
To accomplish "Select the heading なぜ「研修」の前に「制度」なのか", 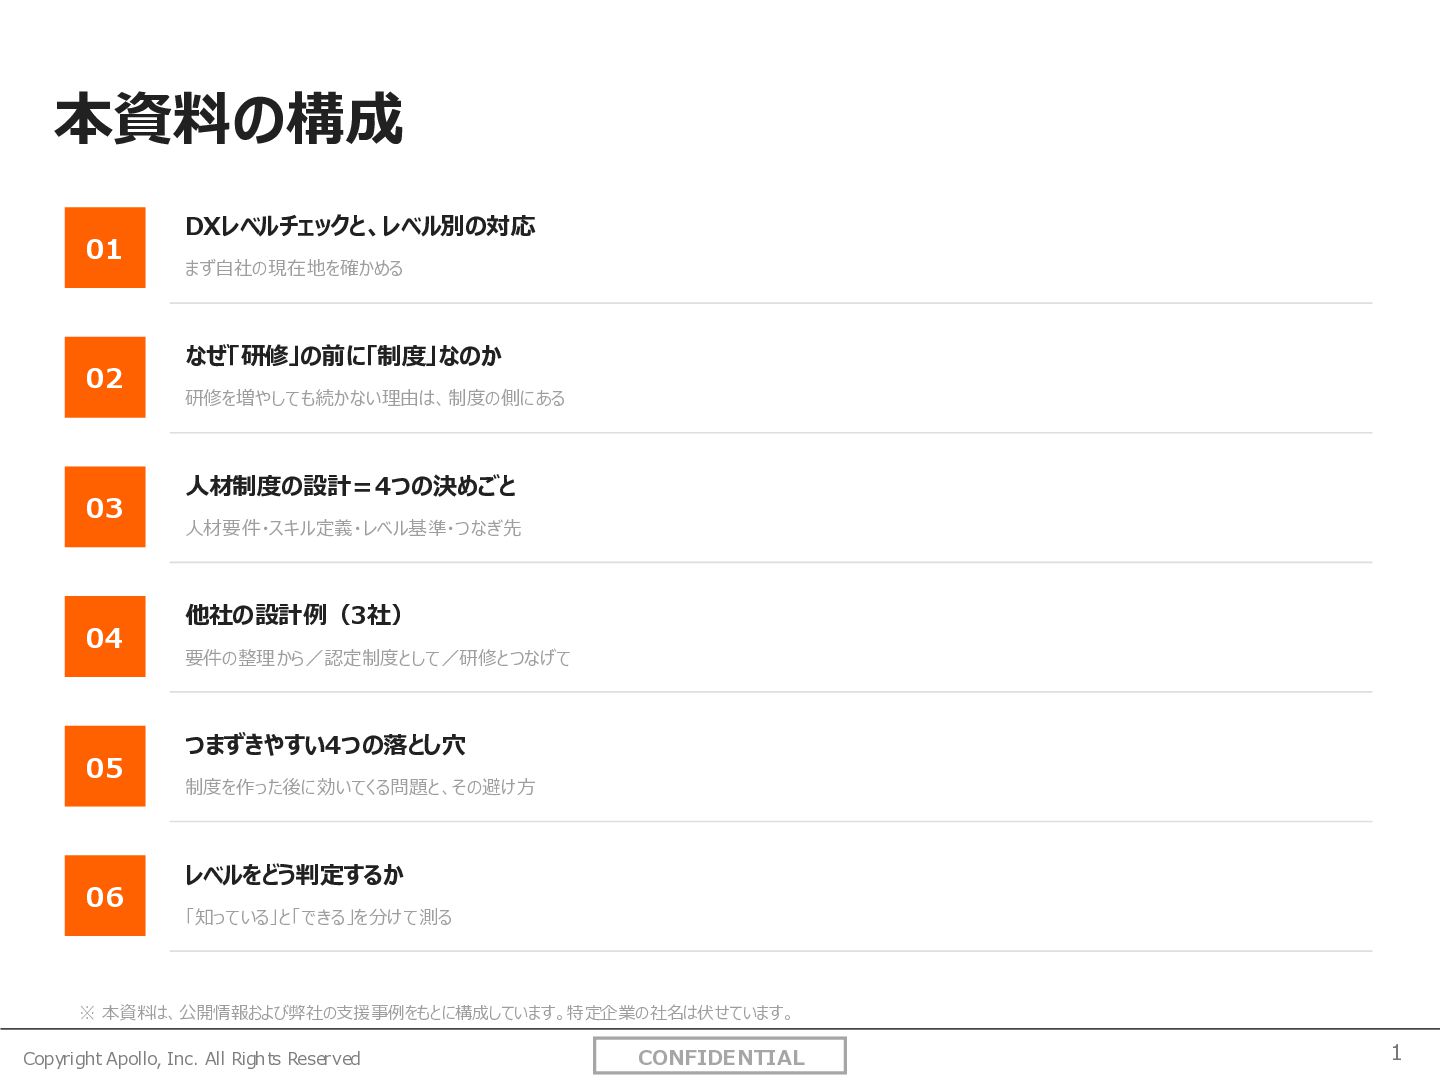I will (343, 356).
